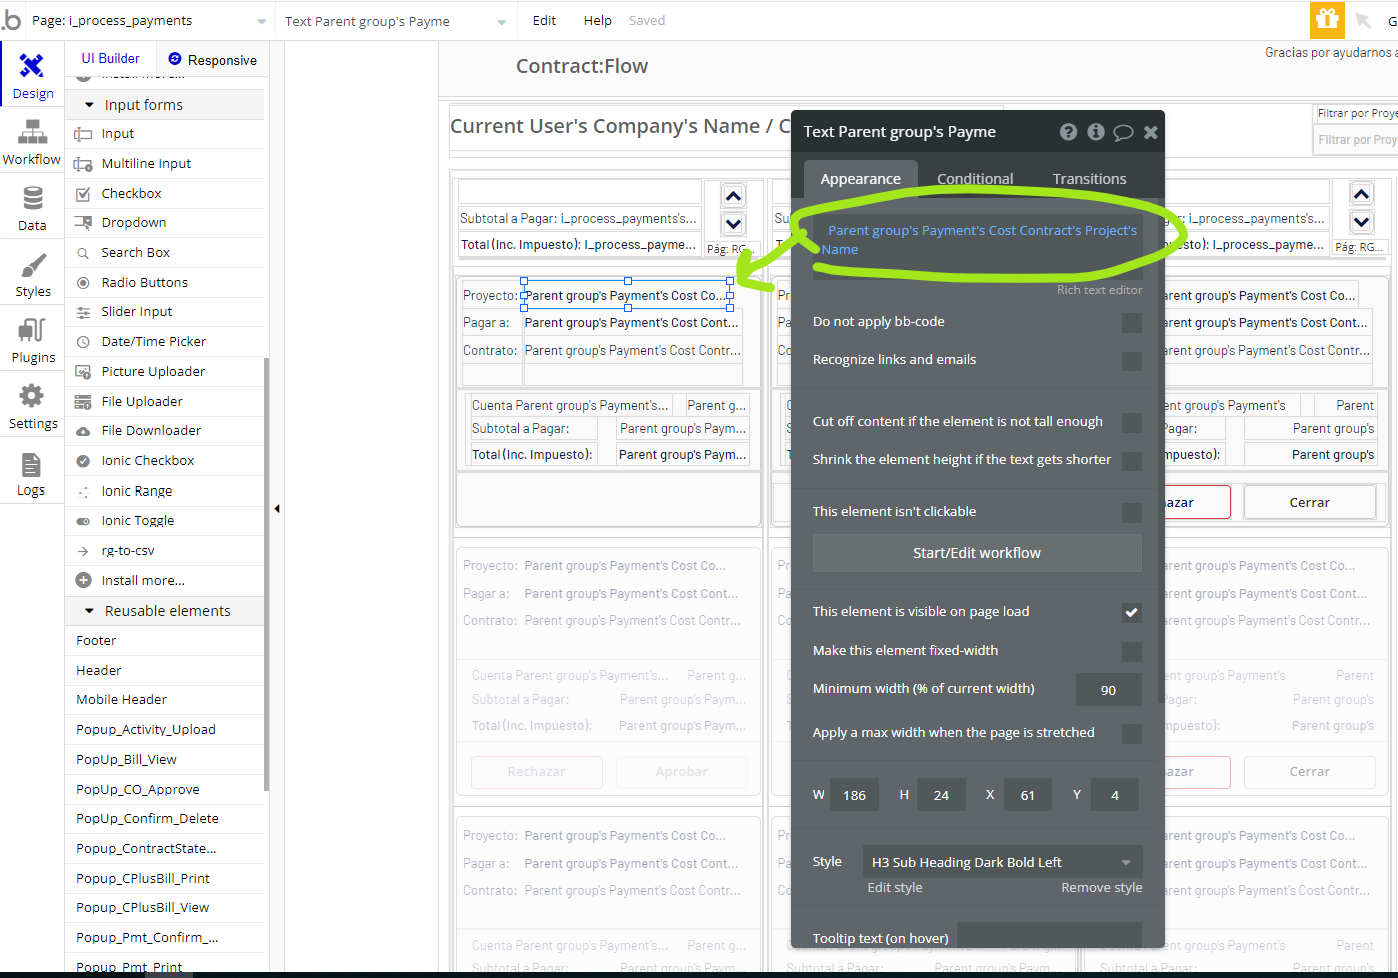Select the File Downloader element
This screenshot has width=1398, height=978.
pos(165,431)
